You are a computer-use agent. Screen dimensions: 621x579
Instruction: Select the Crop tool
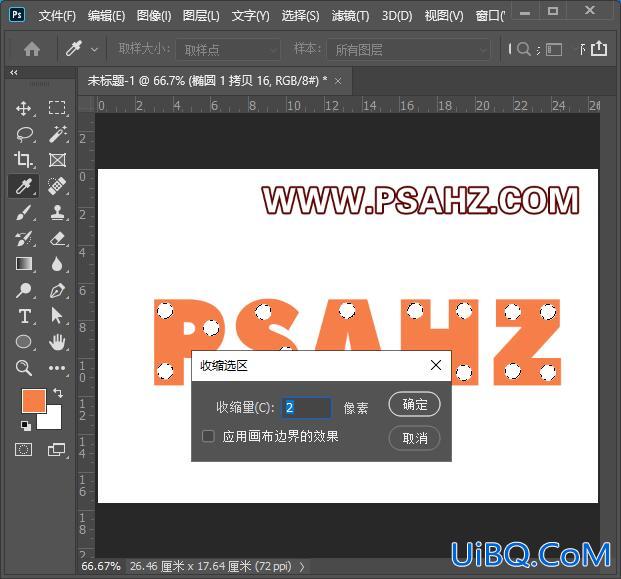point(23,160)
